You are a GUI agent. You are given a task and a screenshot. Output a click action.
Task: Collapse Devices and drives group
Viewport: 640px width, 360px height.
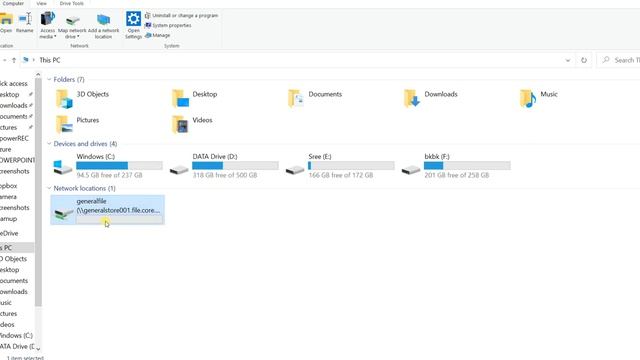(x=49, y=144)
